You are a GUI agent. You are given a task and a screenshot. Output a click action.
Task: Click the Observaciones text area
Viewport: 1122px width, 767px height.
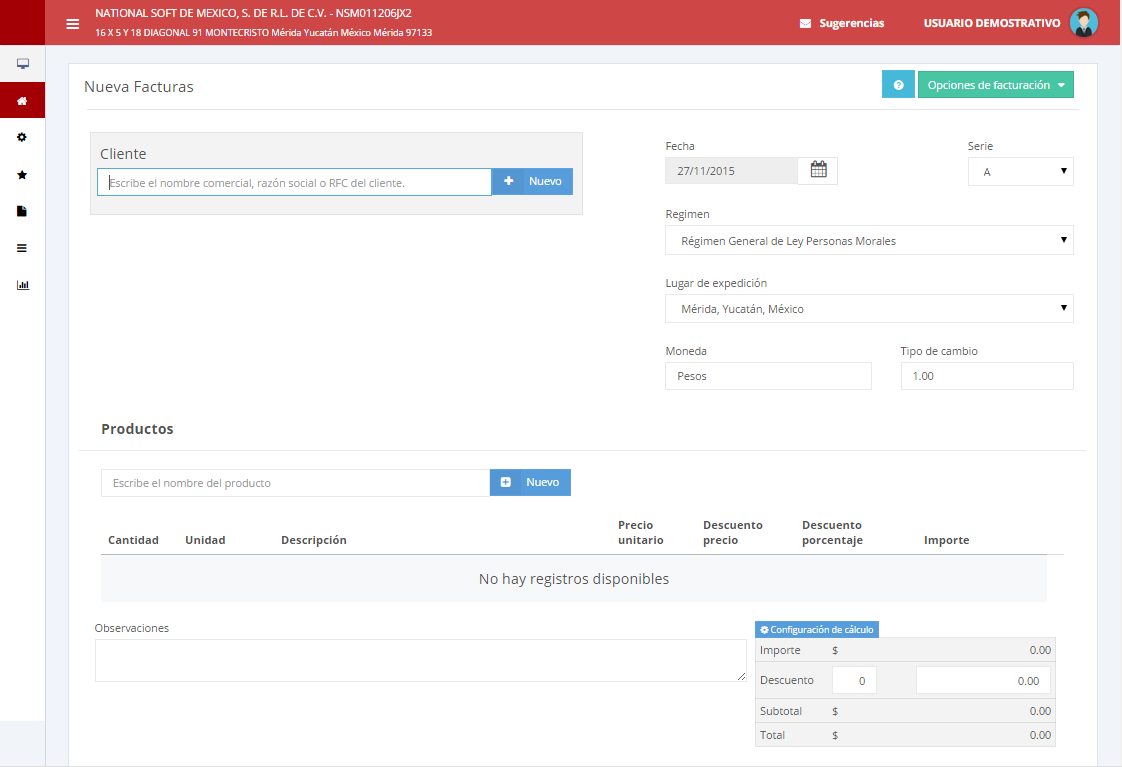pos(420,661)
